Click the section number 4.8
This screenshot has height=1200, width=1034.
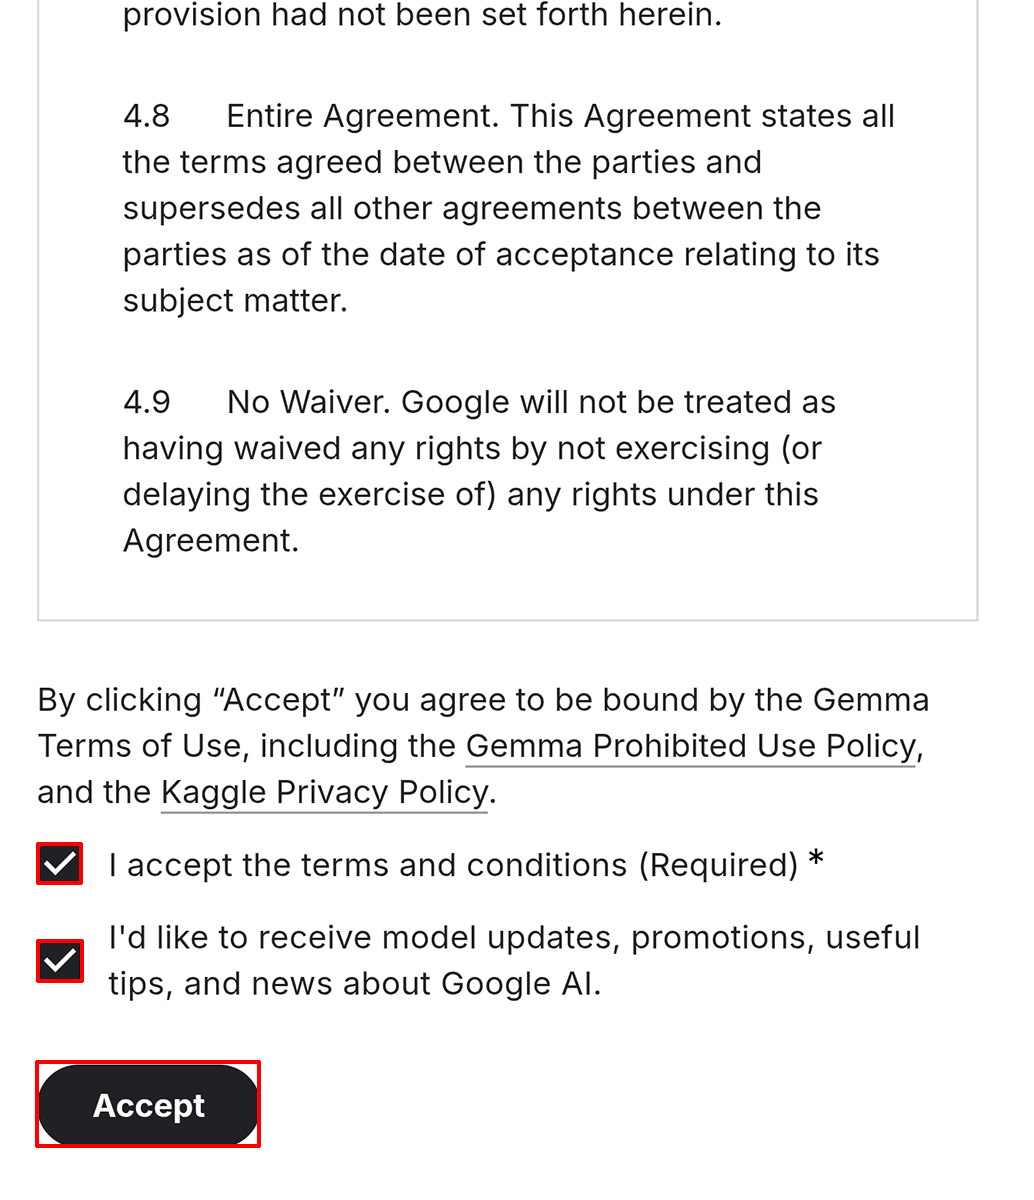point(146,116)
